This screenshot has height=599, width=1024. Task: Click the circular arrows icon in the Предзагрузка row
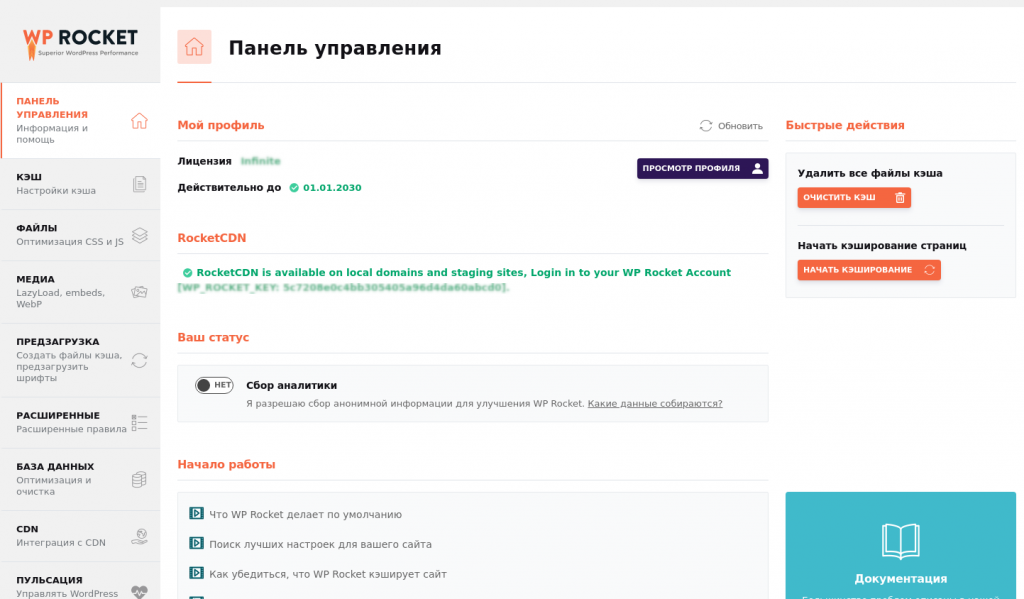139,360
